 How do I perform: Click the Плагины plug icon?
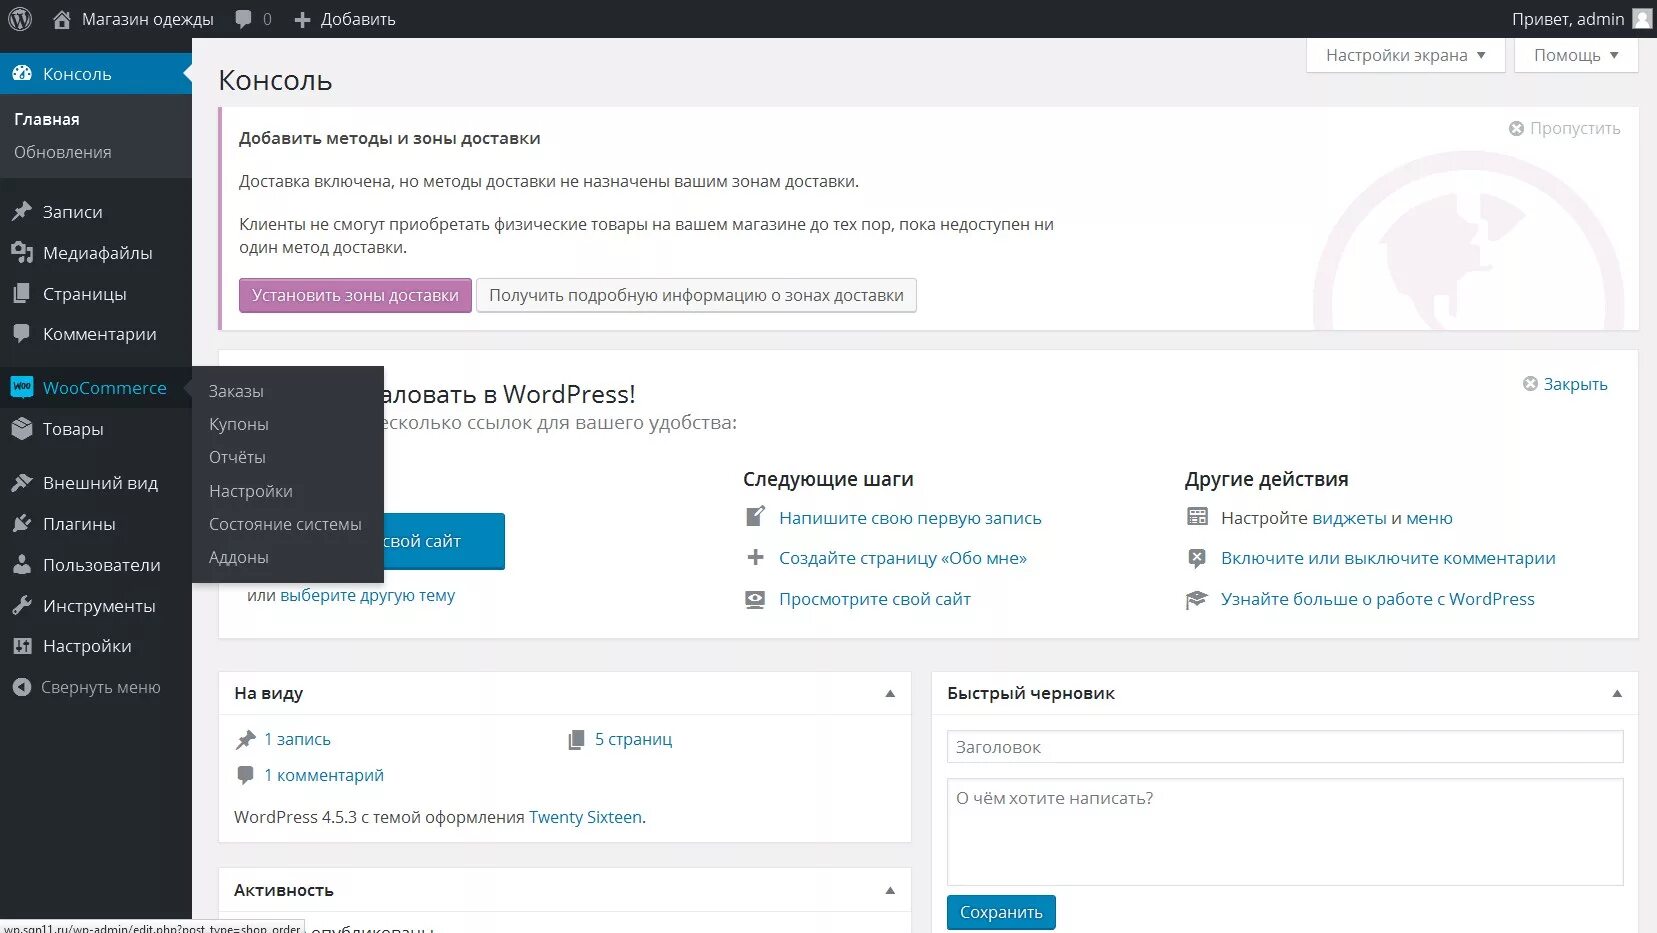(22, 523)
